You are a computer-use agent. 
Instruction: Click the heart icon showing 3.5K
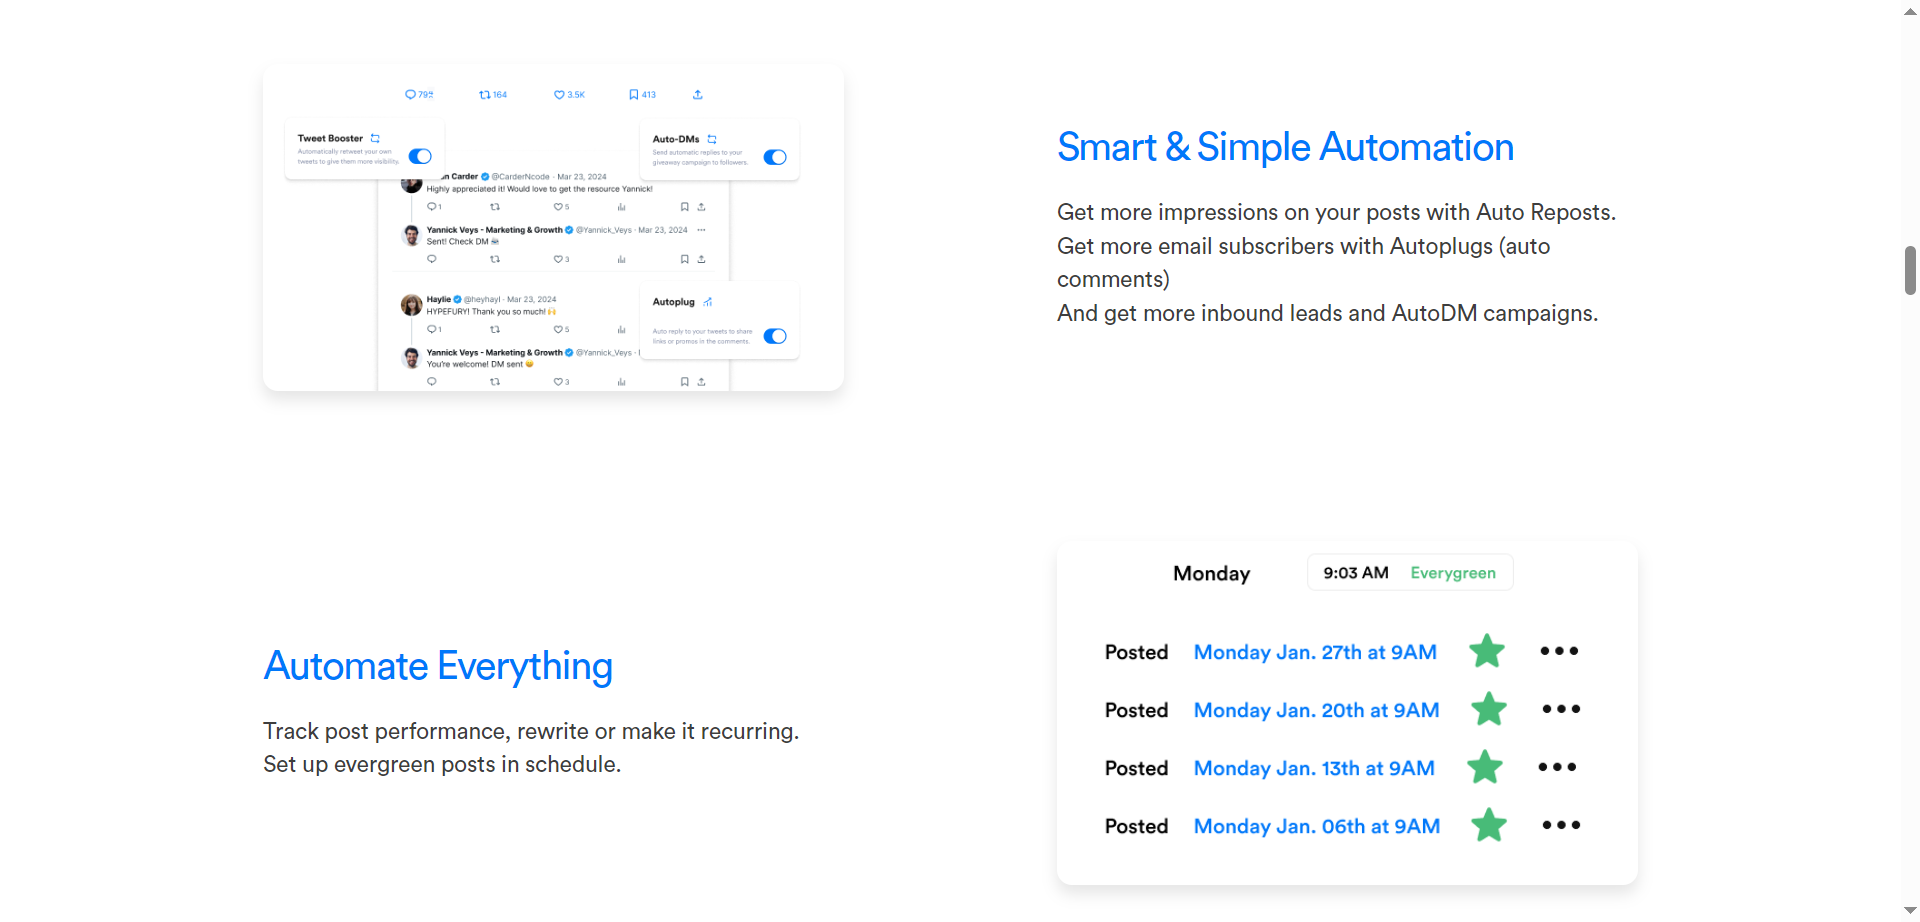(559, 95)
